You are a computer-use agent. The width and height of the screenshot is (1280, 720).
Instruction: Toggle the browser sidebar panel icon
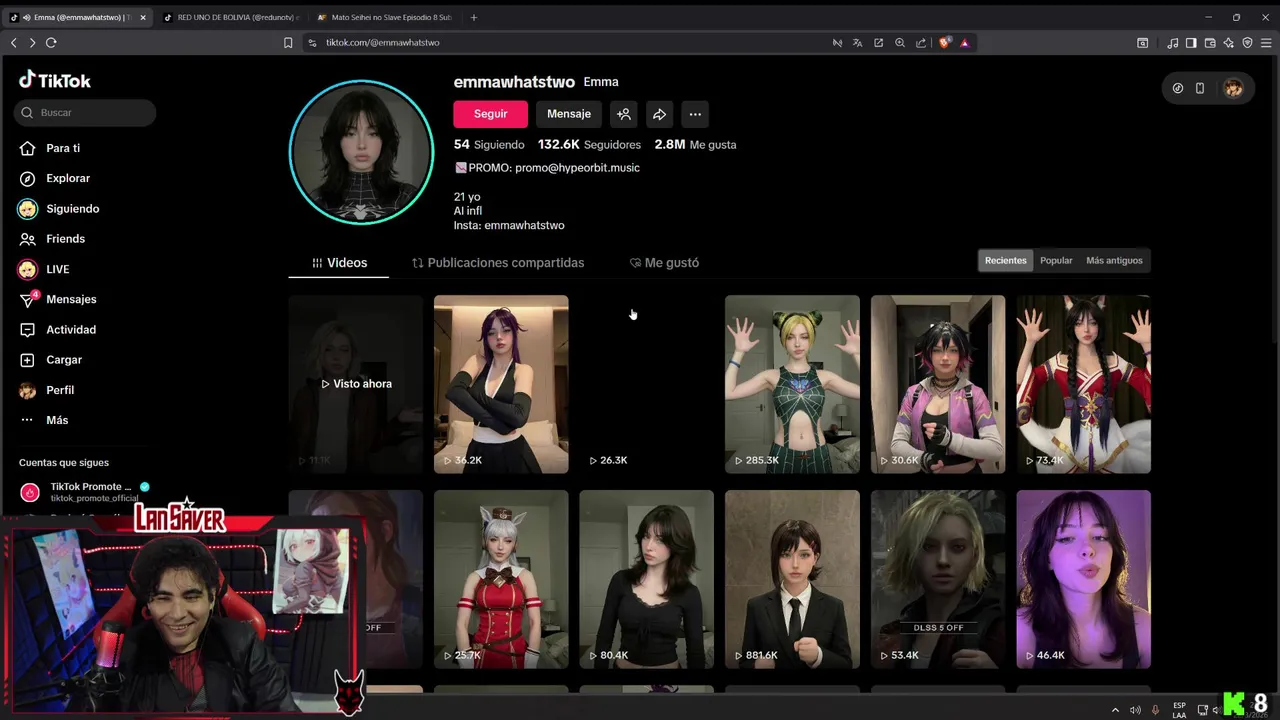tap(1191, 43)
